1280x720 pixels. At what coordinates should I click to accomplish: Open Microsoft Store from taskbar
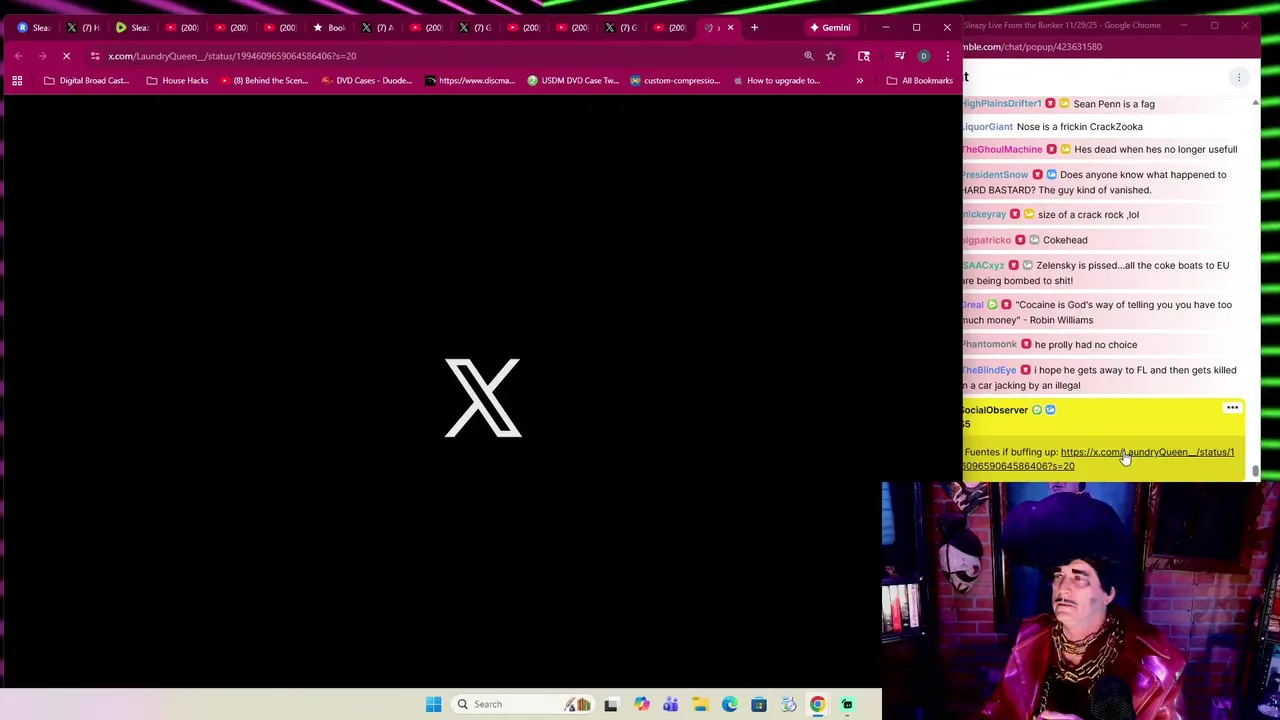(759, 704)
